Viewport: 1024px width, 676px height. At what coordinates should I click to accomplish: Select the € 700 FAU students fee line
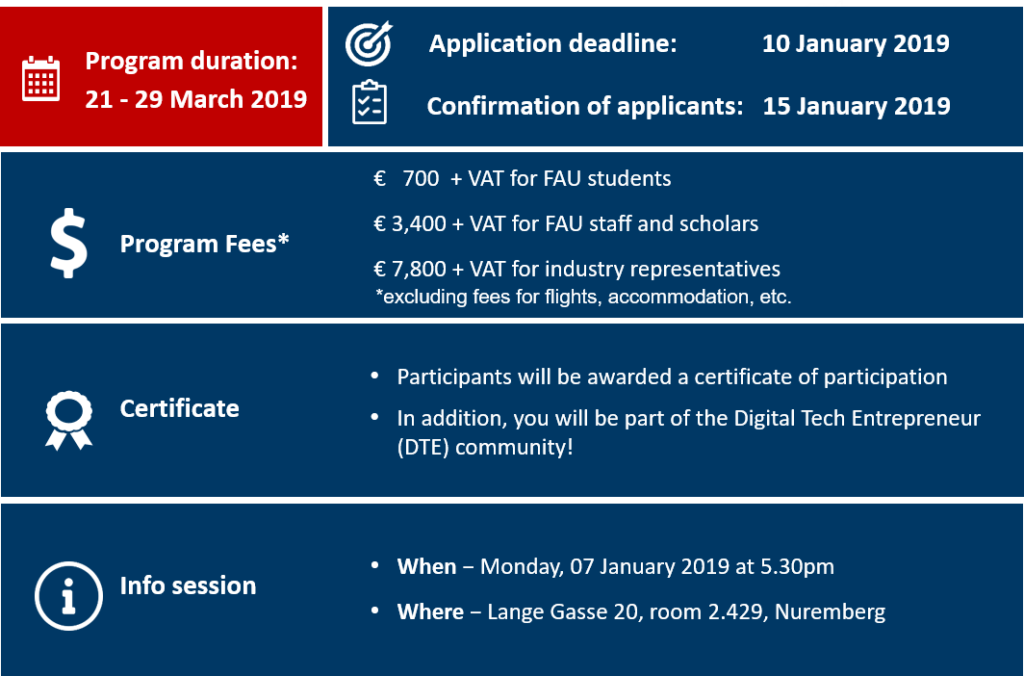click(522, 179)
